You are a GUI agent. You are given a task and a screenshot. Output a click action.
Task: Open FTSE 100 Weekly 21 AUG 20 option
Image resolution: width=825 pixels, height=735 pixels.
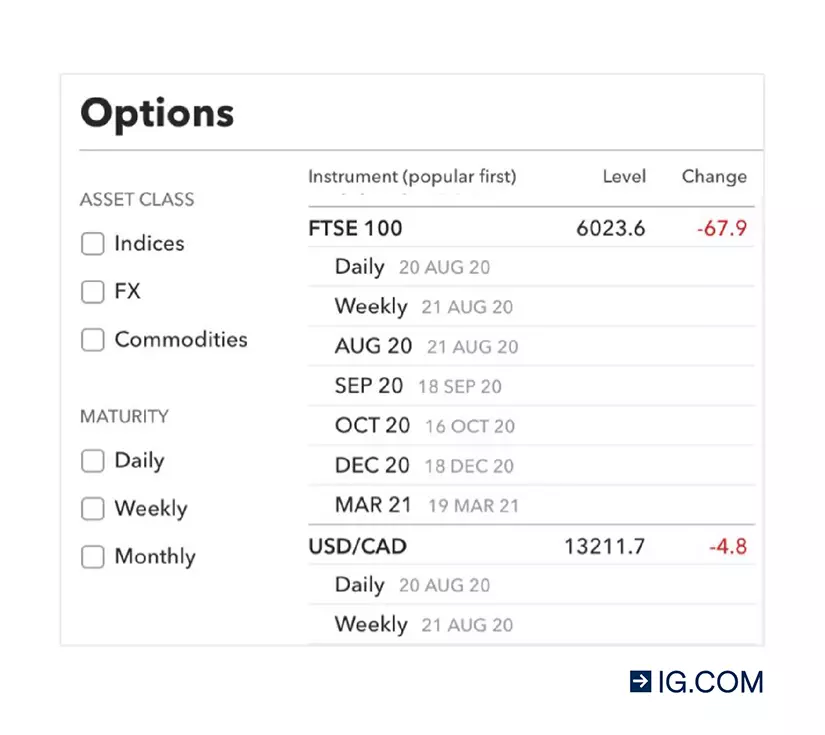(423, 307)
